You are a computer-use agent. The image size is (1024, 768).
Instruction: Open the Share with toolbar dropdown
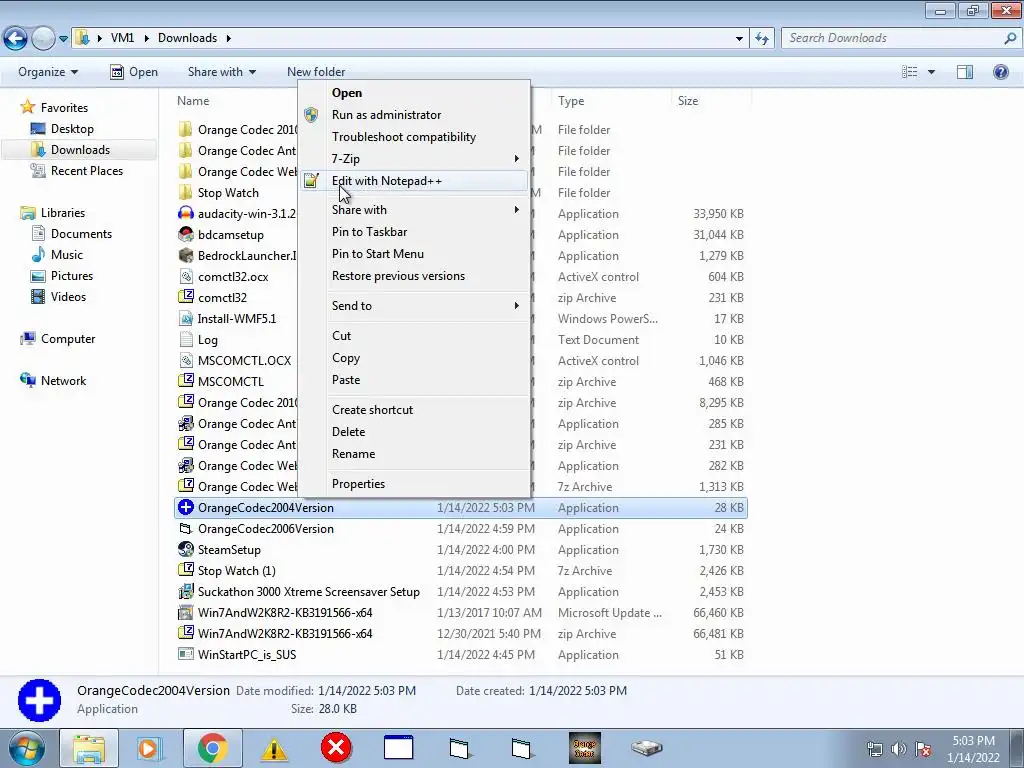(221, 72)
